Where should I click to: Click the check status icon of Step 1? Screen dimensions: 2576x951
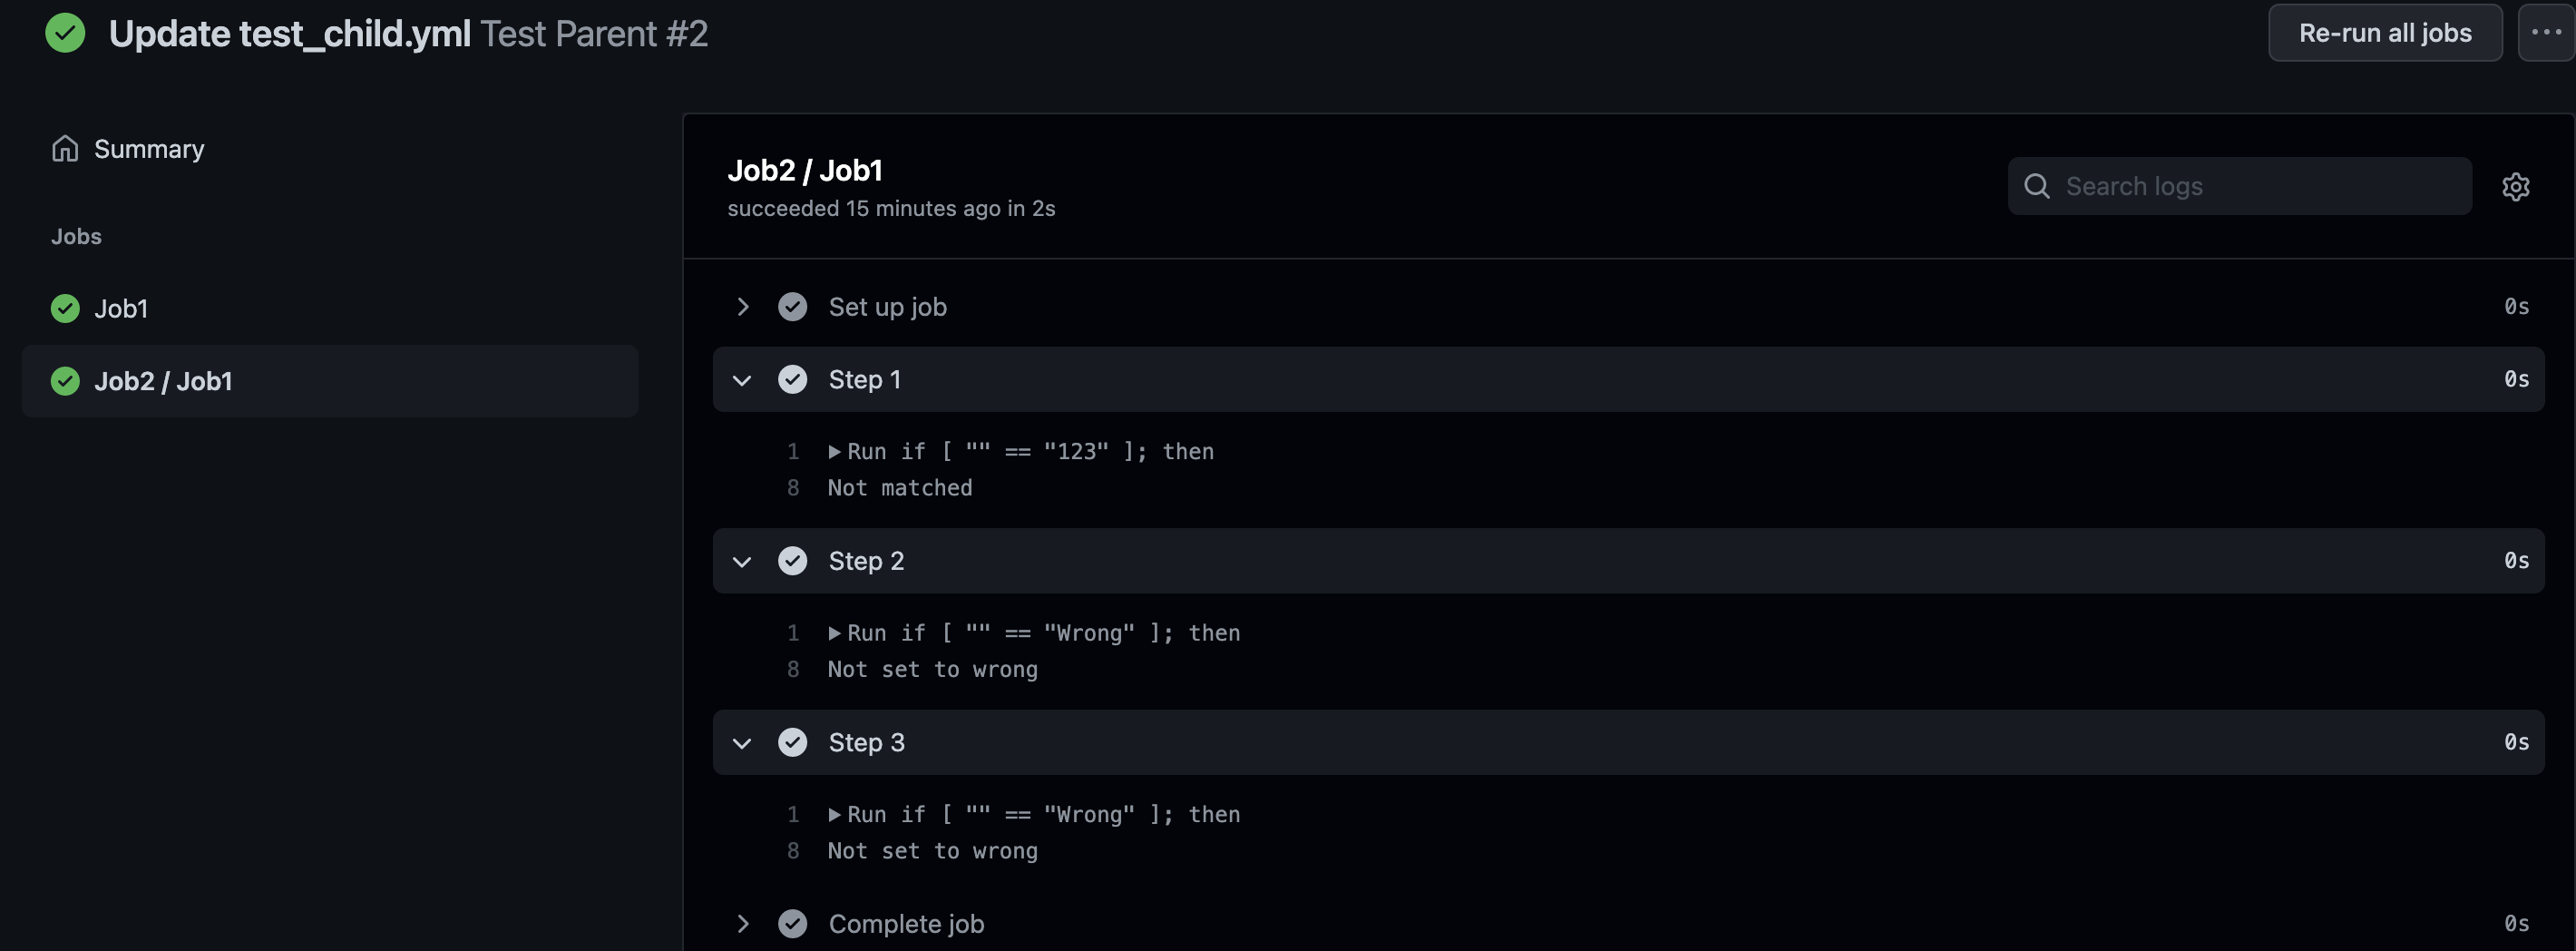coord(793,380)
